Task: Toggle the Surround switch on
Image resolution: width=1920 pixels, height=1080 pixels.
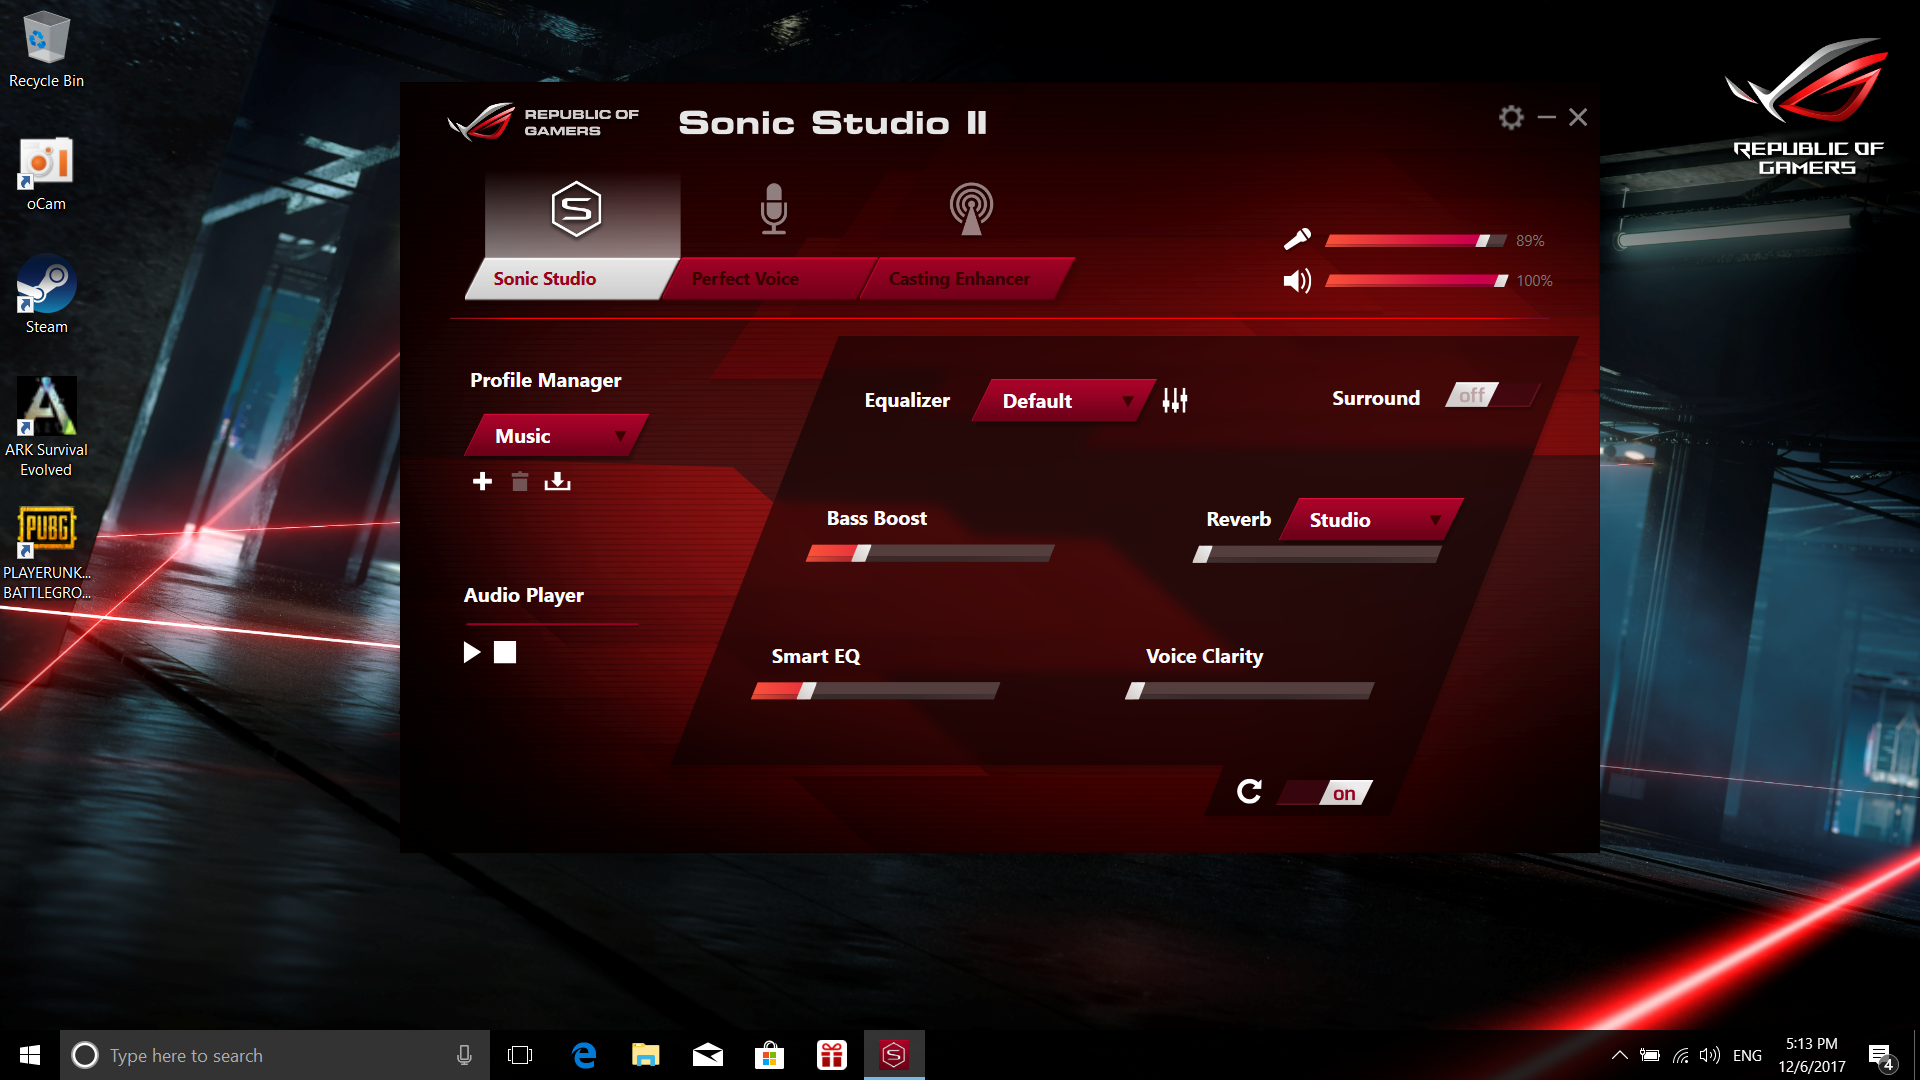Action: [x=1490, y=396]
